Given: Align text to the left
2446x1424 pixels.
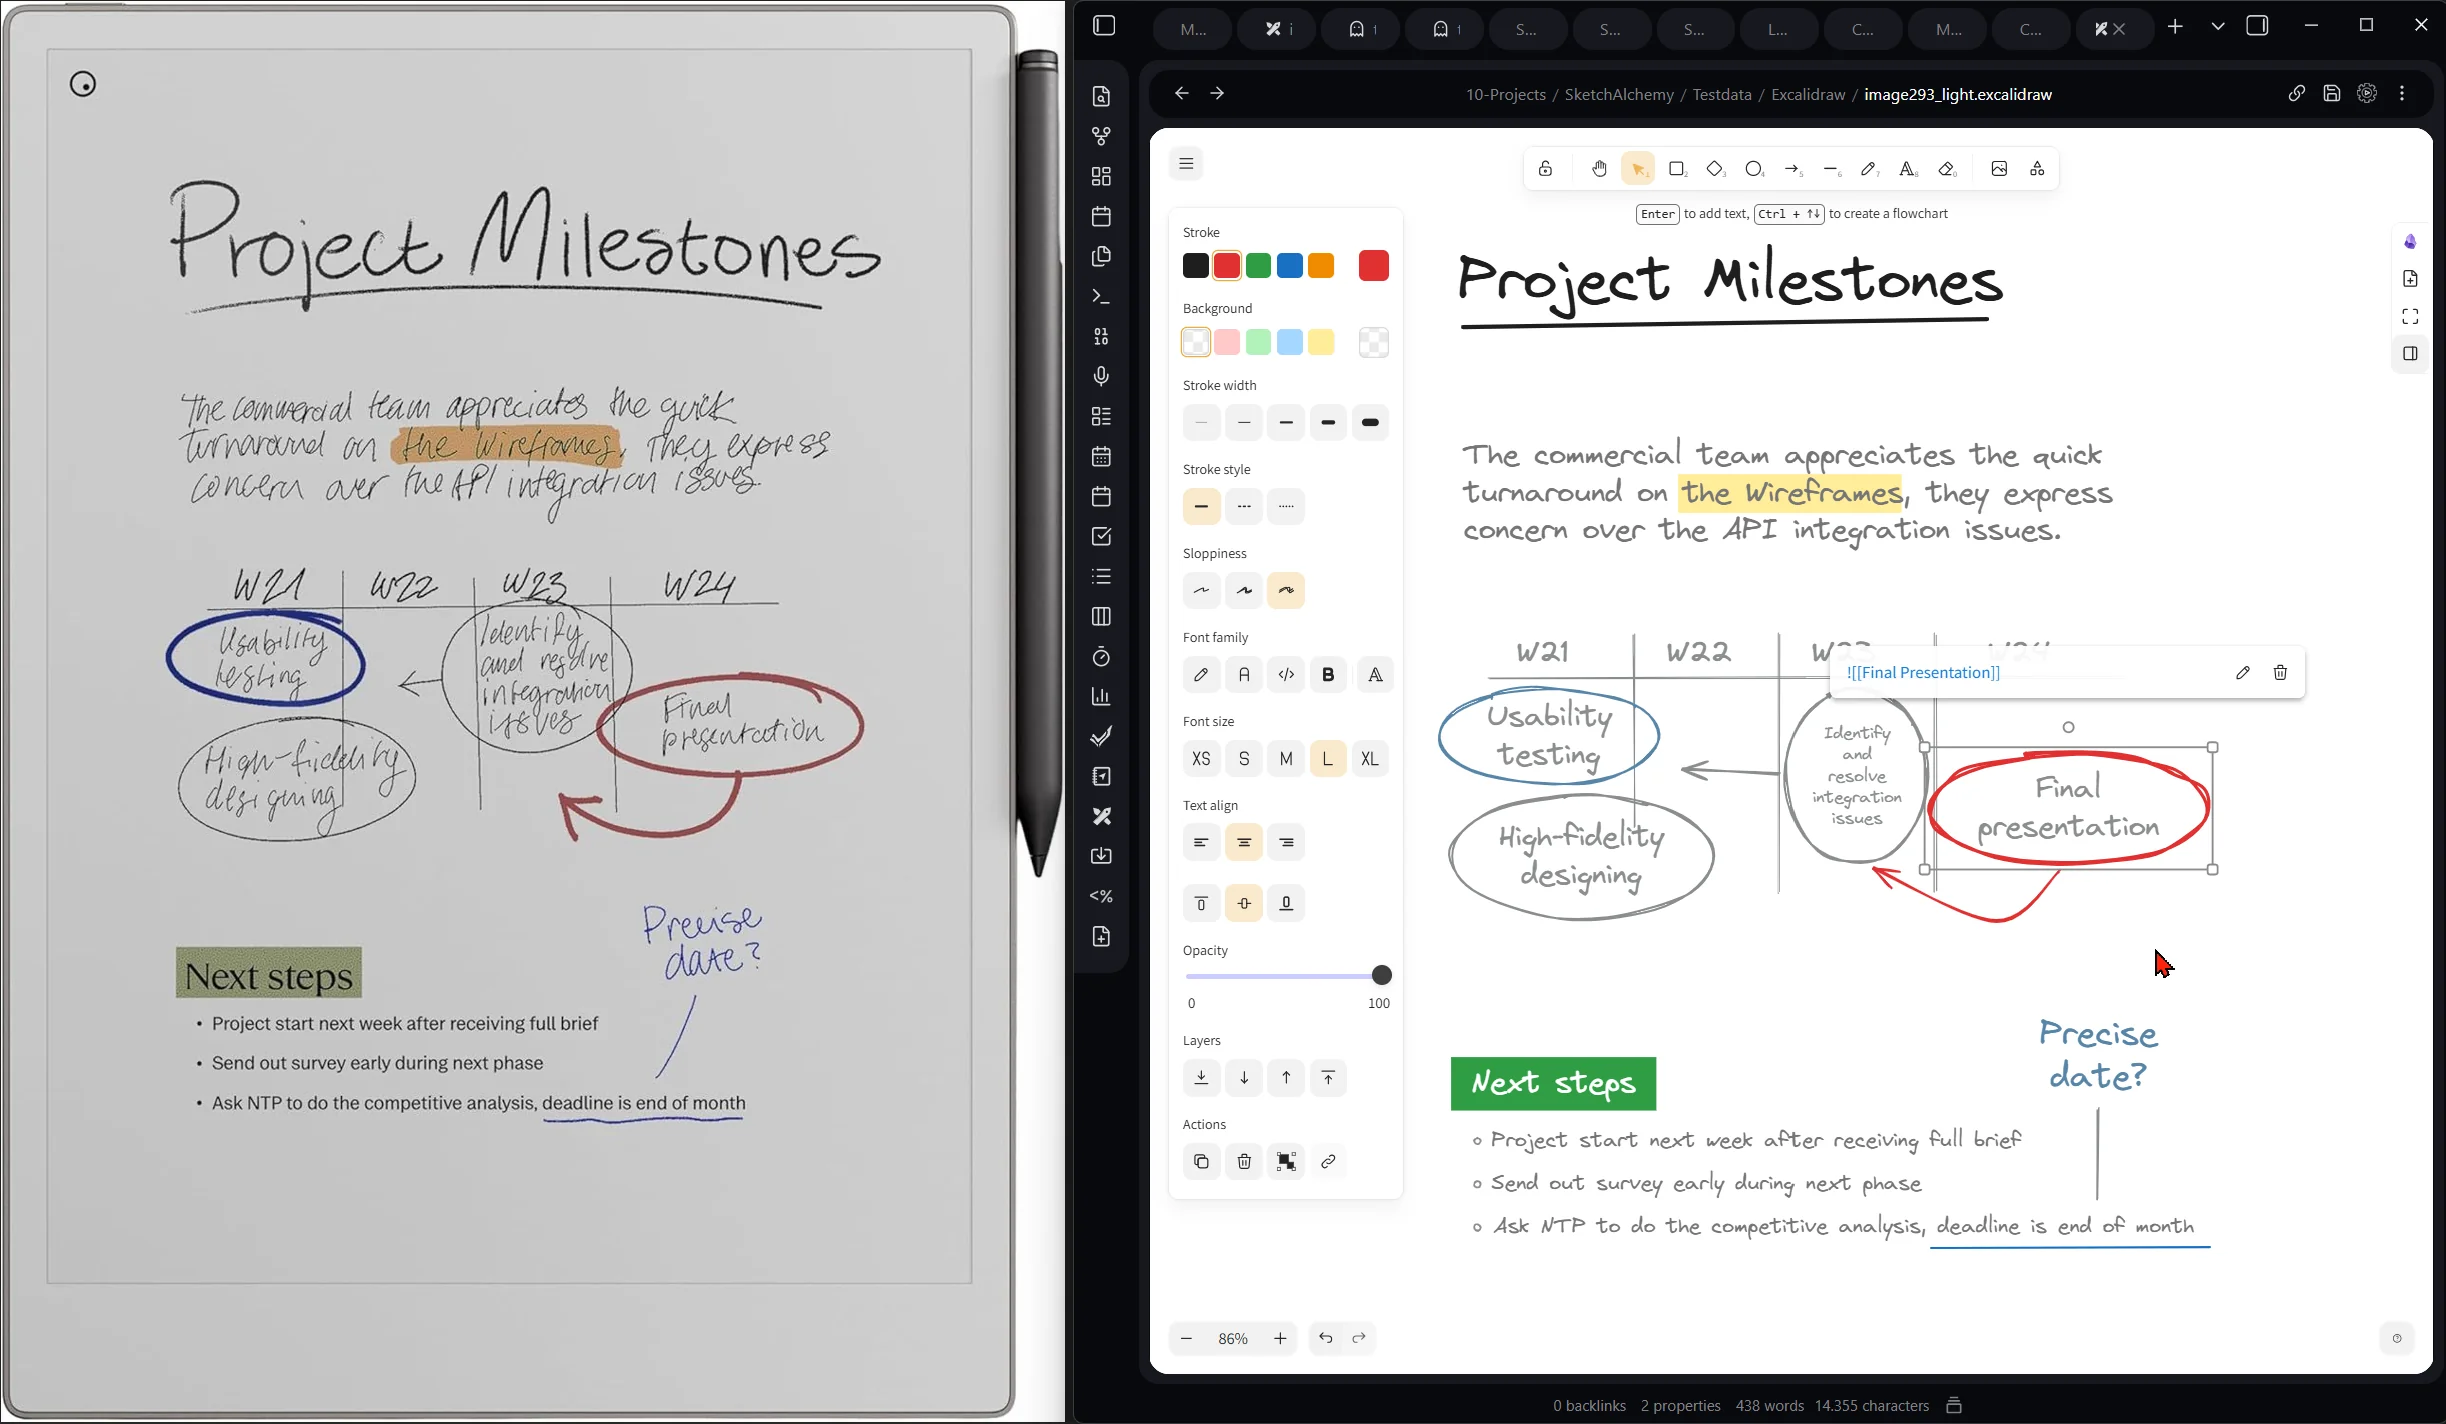Looking at the screenshot, I should point(1201,843).
